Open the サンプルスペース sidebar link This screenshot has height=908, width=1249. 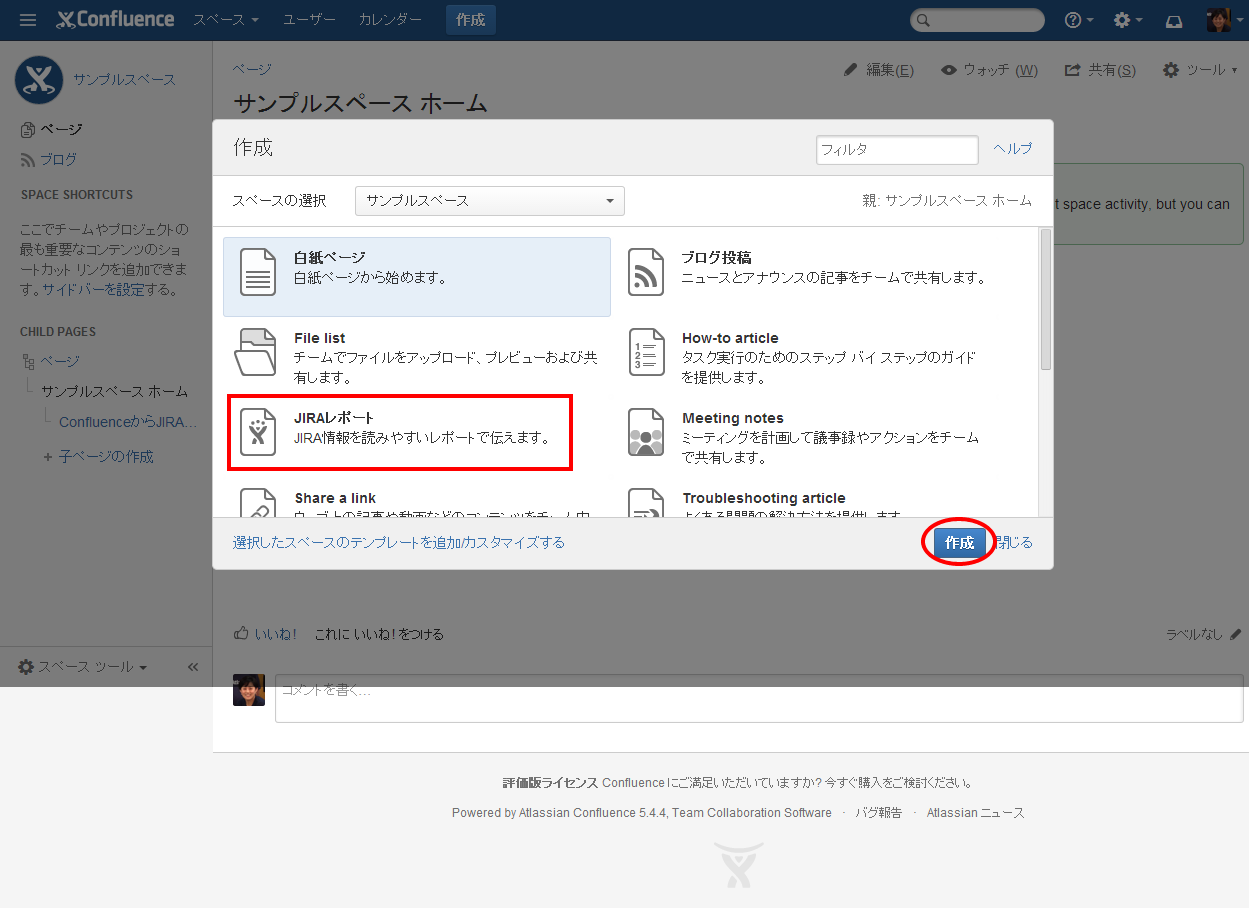click(x=124, y=80)
